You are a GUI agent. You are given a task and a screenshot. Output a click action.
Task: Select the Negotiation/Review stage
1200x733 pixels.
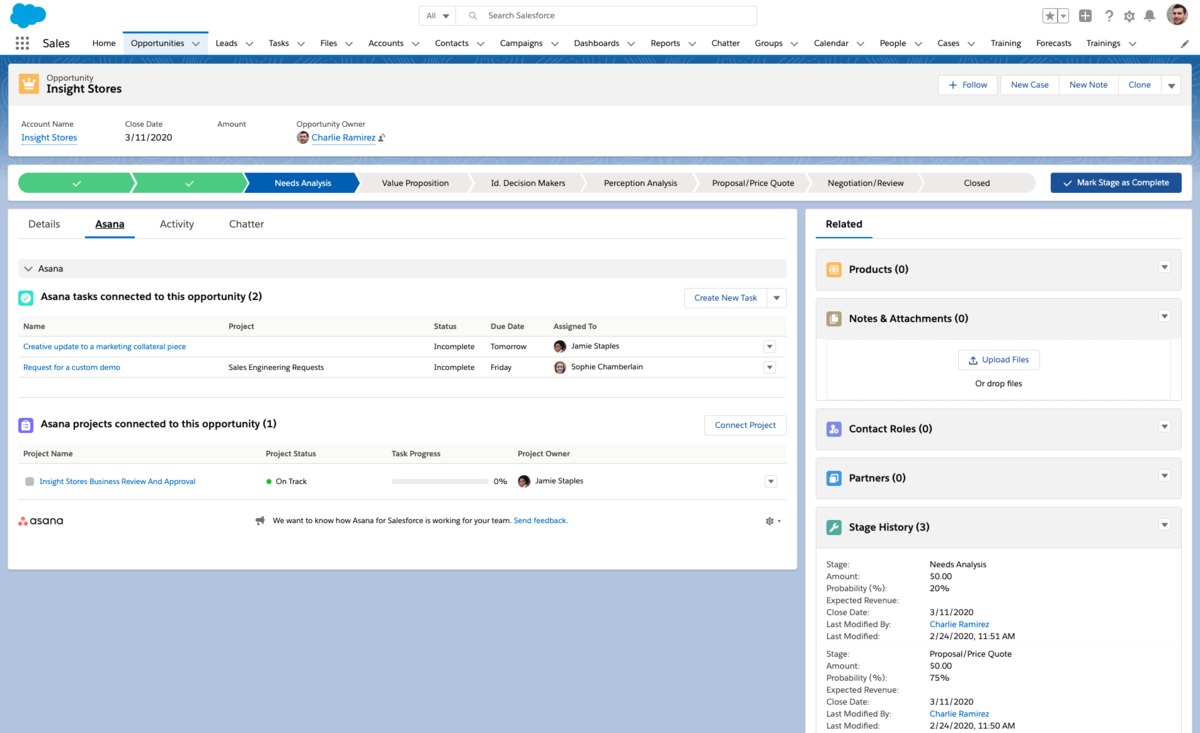(x=865, y=183)
